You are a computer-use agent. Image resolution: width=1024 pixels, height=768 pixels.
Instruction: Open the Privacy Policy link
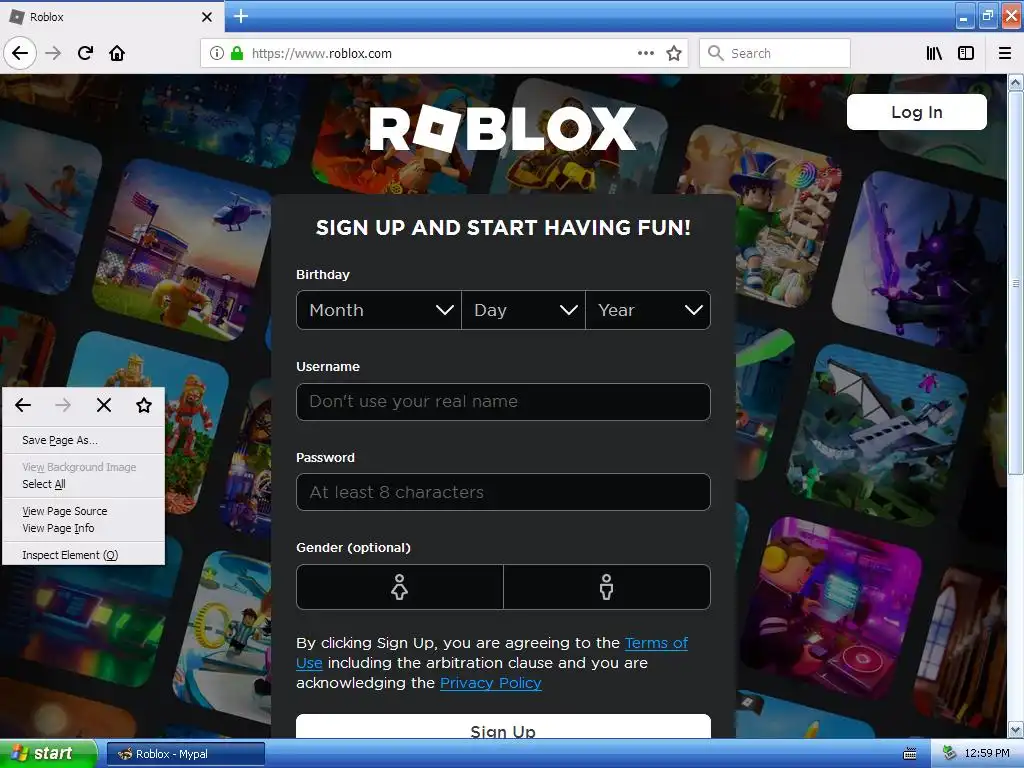tap(490, 683)
